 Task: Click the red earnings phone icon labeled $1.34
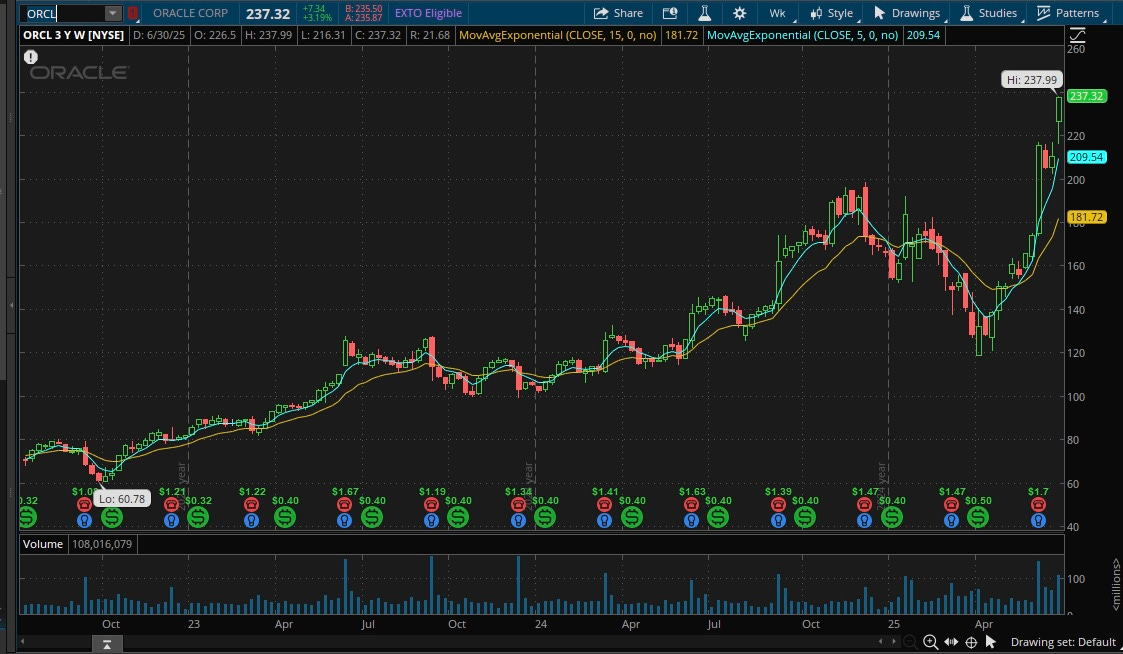(x=518, y=504)
